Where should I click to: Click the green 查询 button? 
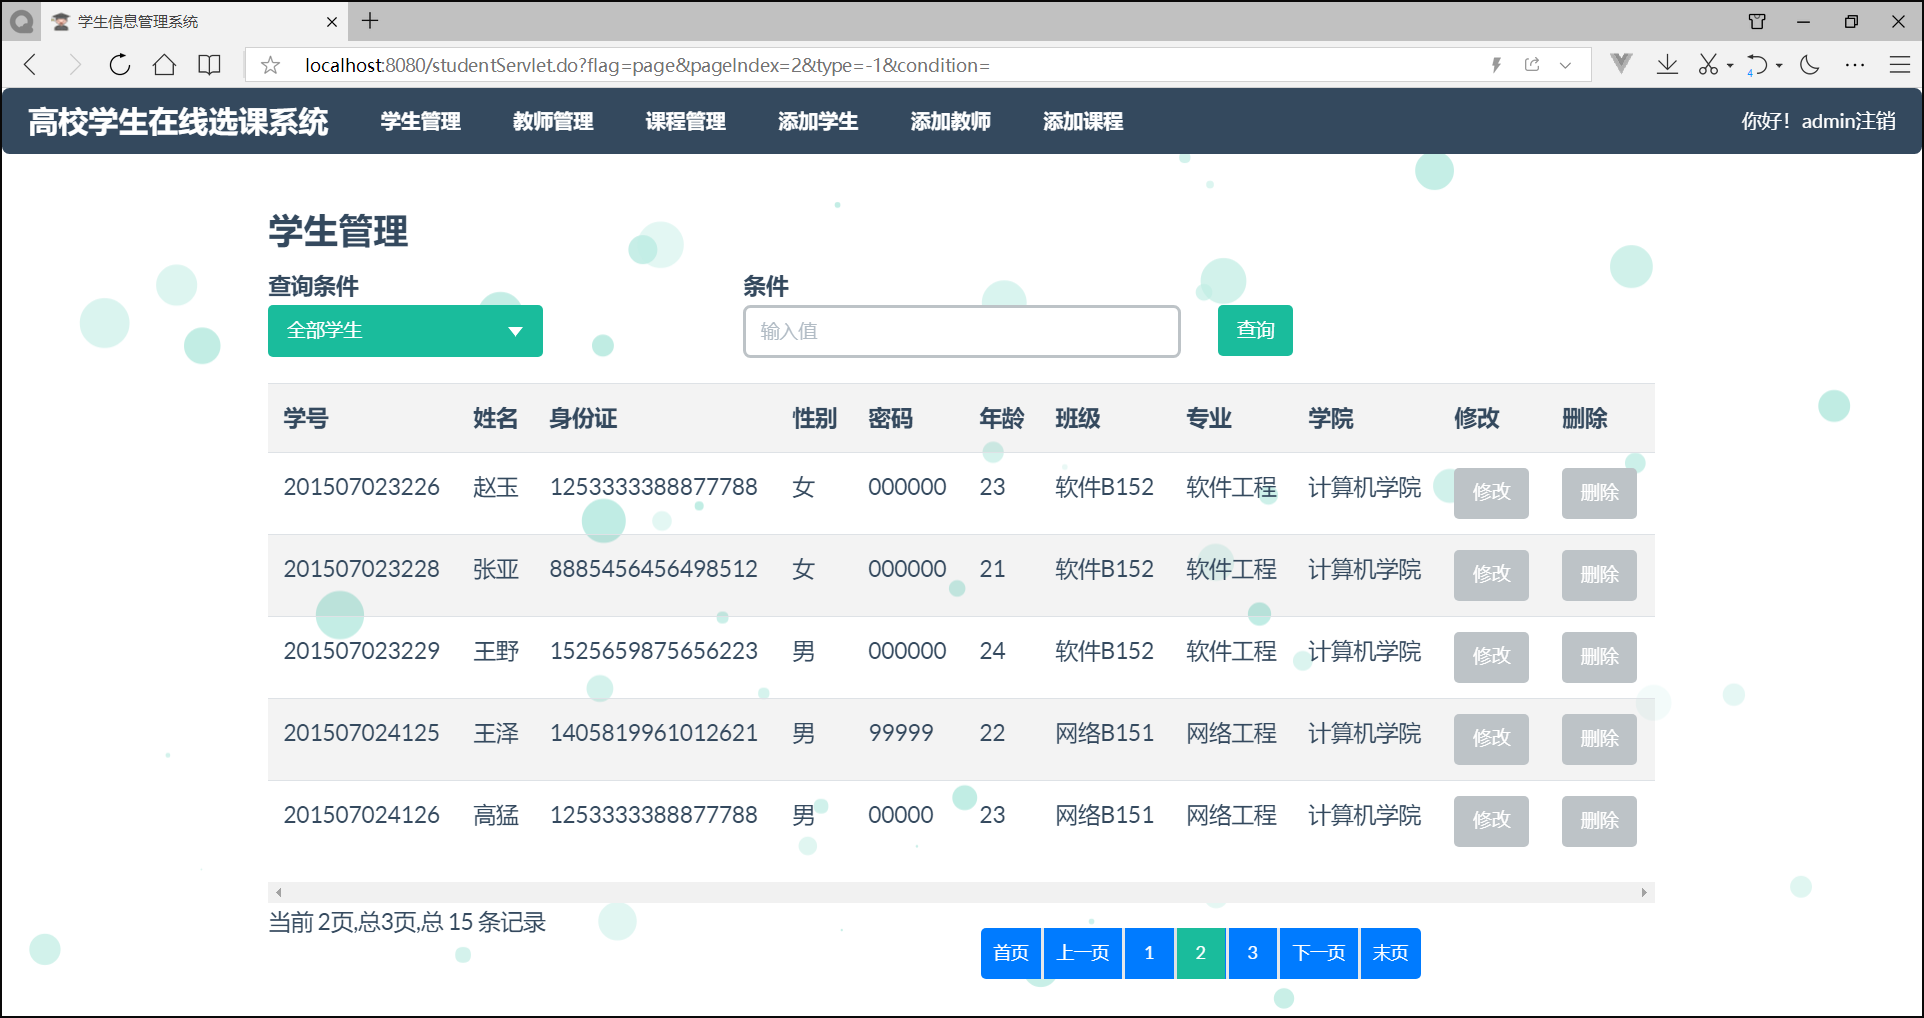coord(1255,330)
